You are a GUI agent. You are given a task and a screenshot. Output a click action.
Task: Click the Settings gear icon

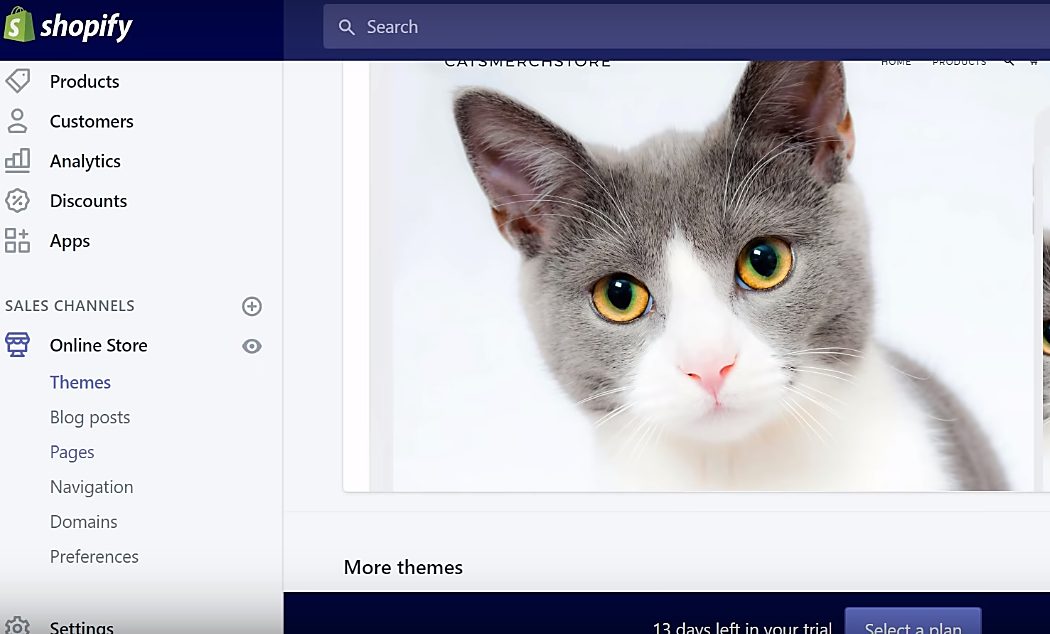(17, 626)
